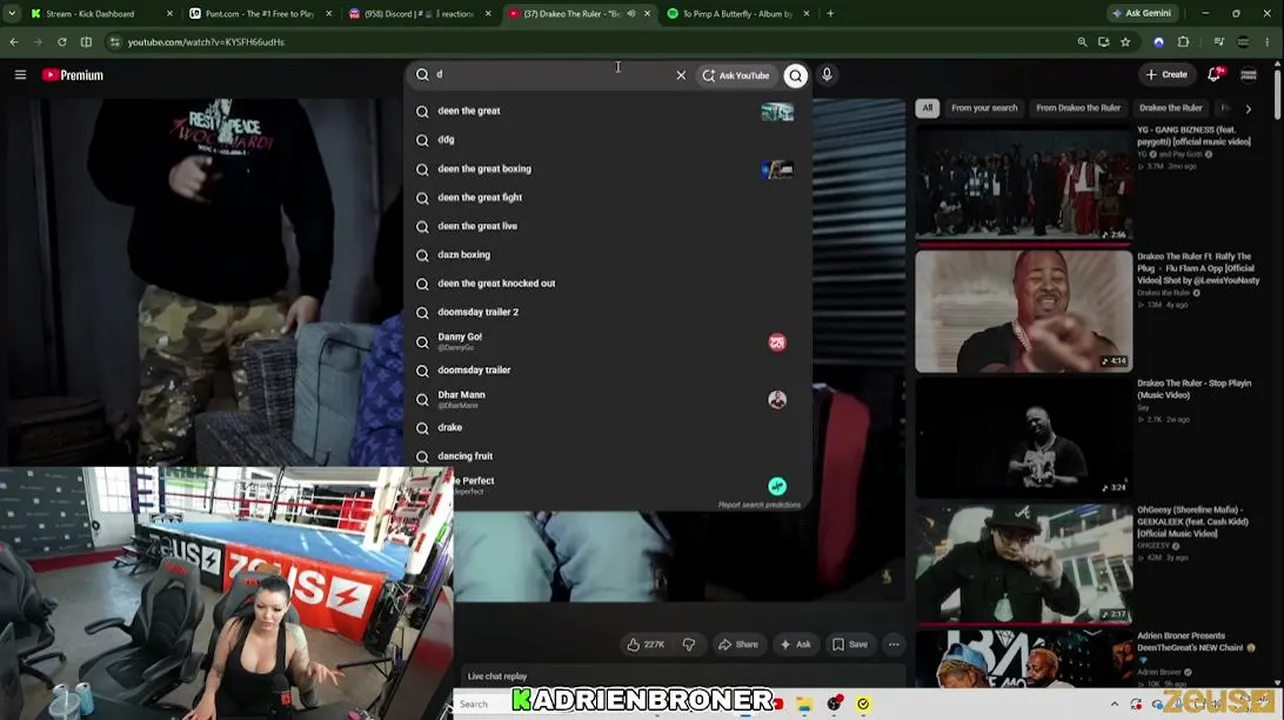Switch to the Discord browser tab
The width and height of the screenshot is (1284, 720).
click(419, 14)
